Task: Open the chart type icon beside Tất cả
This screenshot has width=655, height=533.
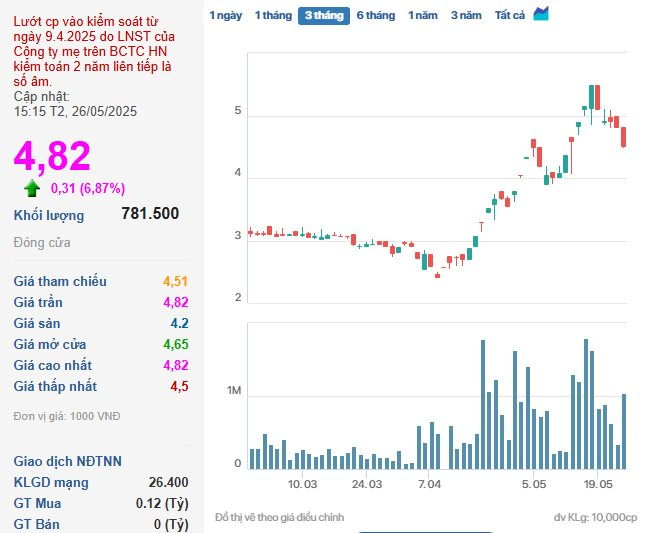Action: coord(541,14)
